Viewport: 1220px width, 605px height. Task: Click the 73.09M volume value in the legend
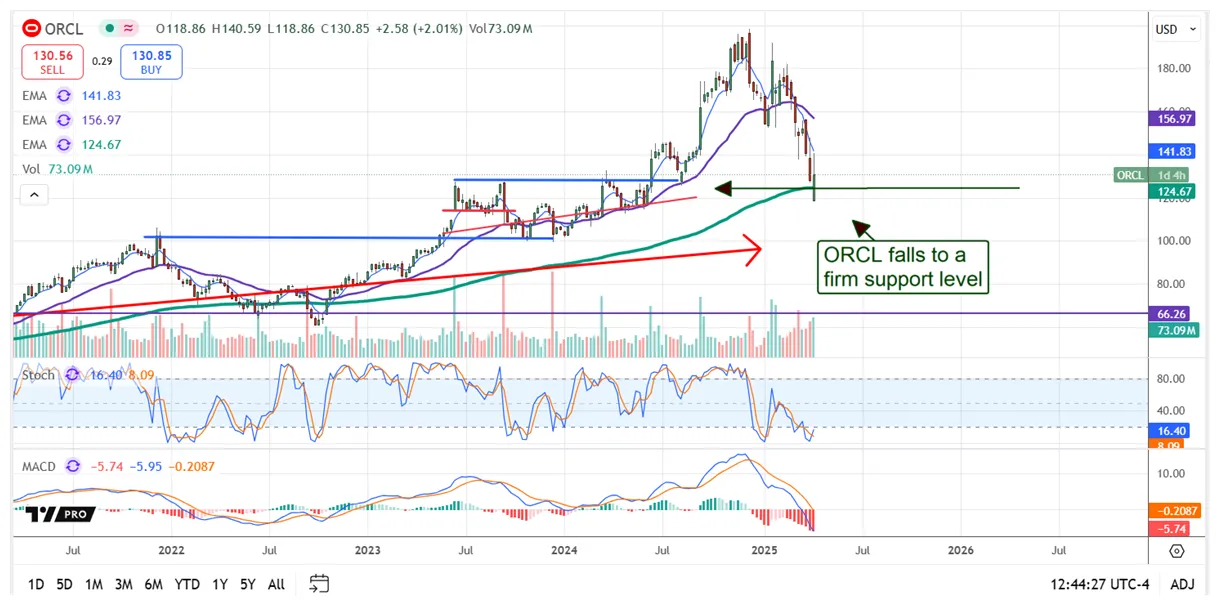68,168
